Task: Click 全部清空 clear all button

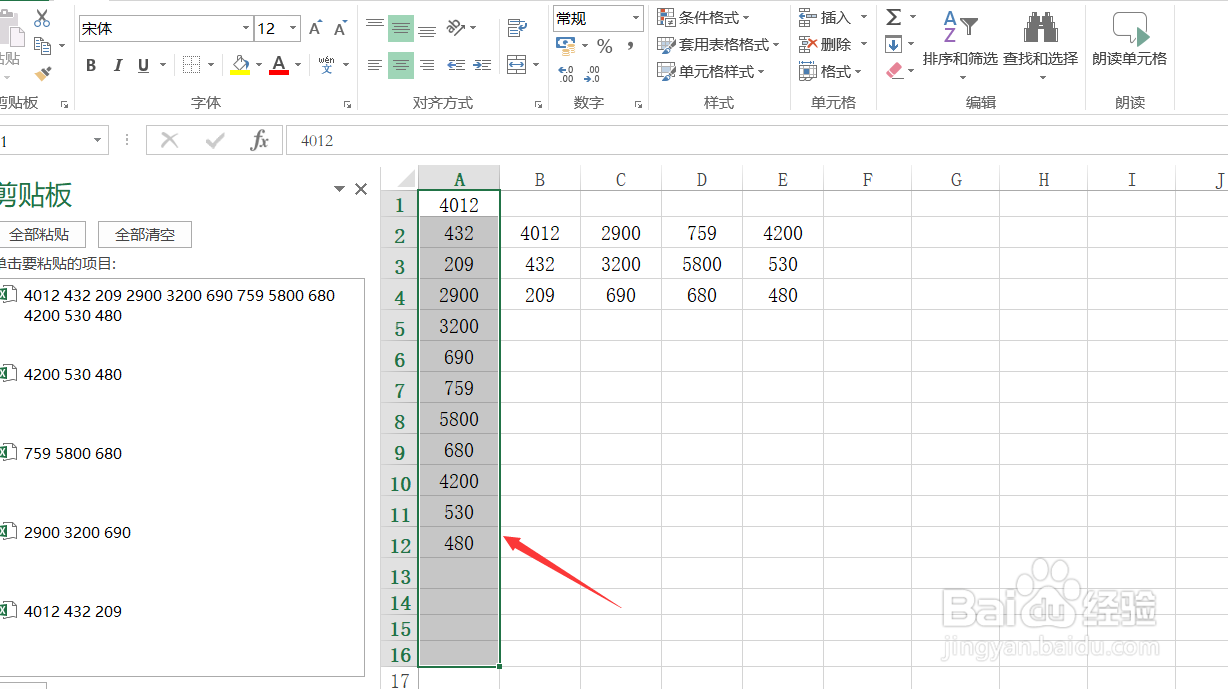Action: coord(145,235)
